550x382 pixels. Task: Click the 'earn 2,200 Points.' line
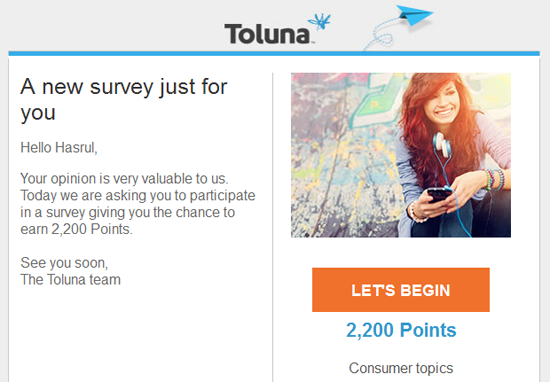[76, 229]
